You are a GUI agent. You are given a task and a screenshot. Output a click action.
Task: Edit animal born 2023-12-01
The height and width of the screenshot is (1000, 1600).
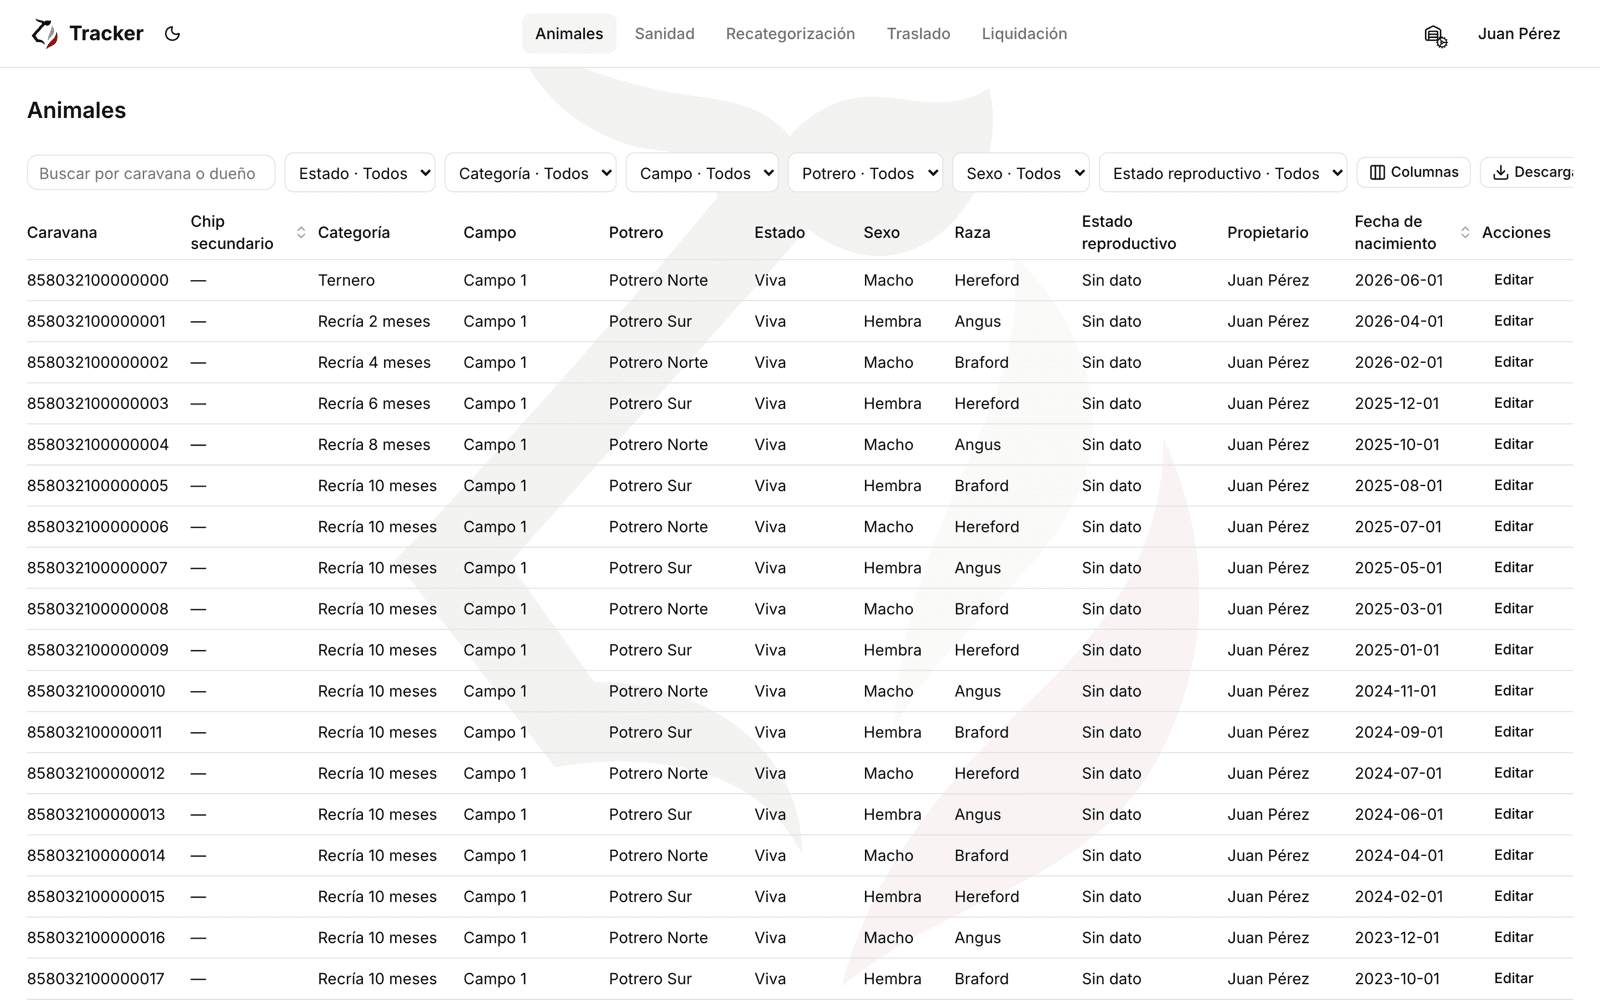(x=1513, y=937)
